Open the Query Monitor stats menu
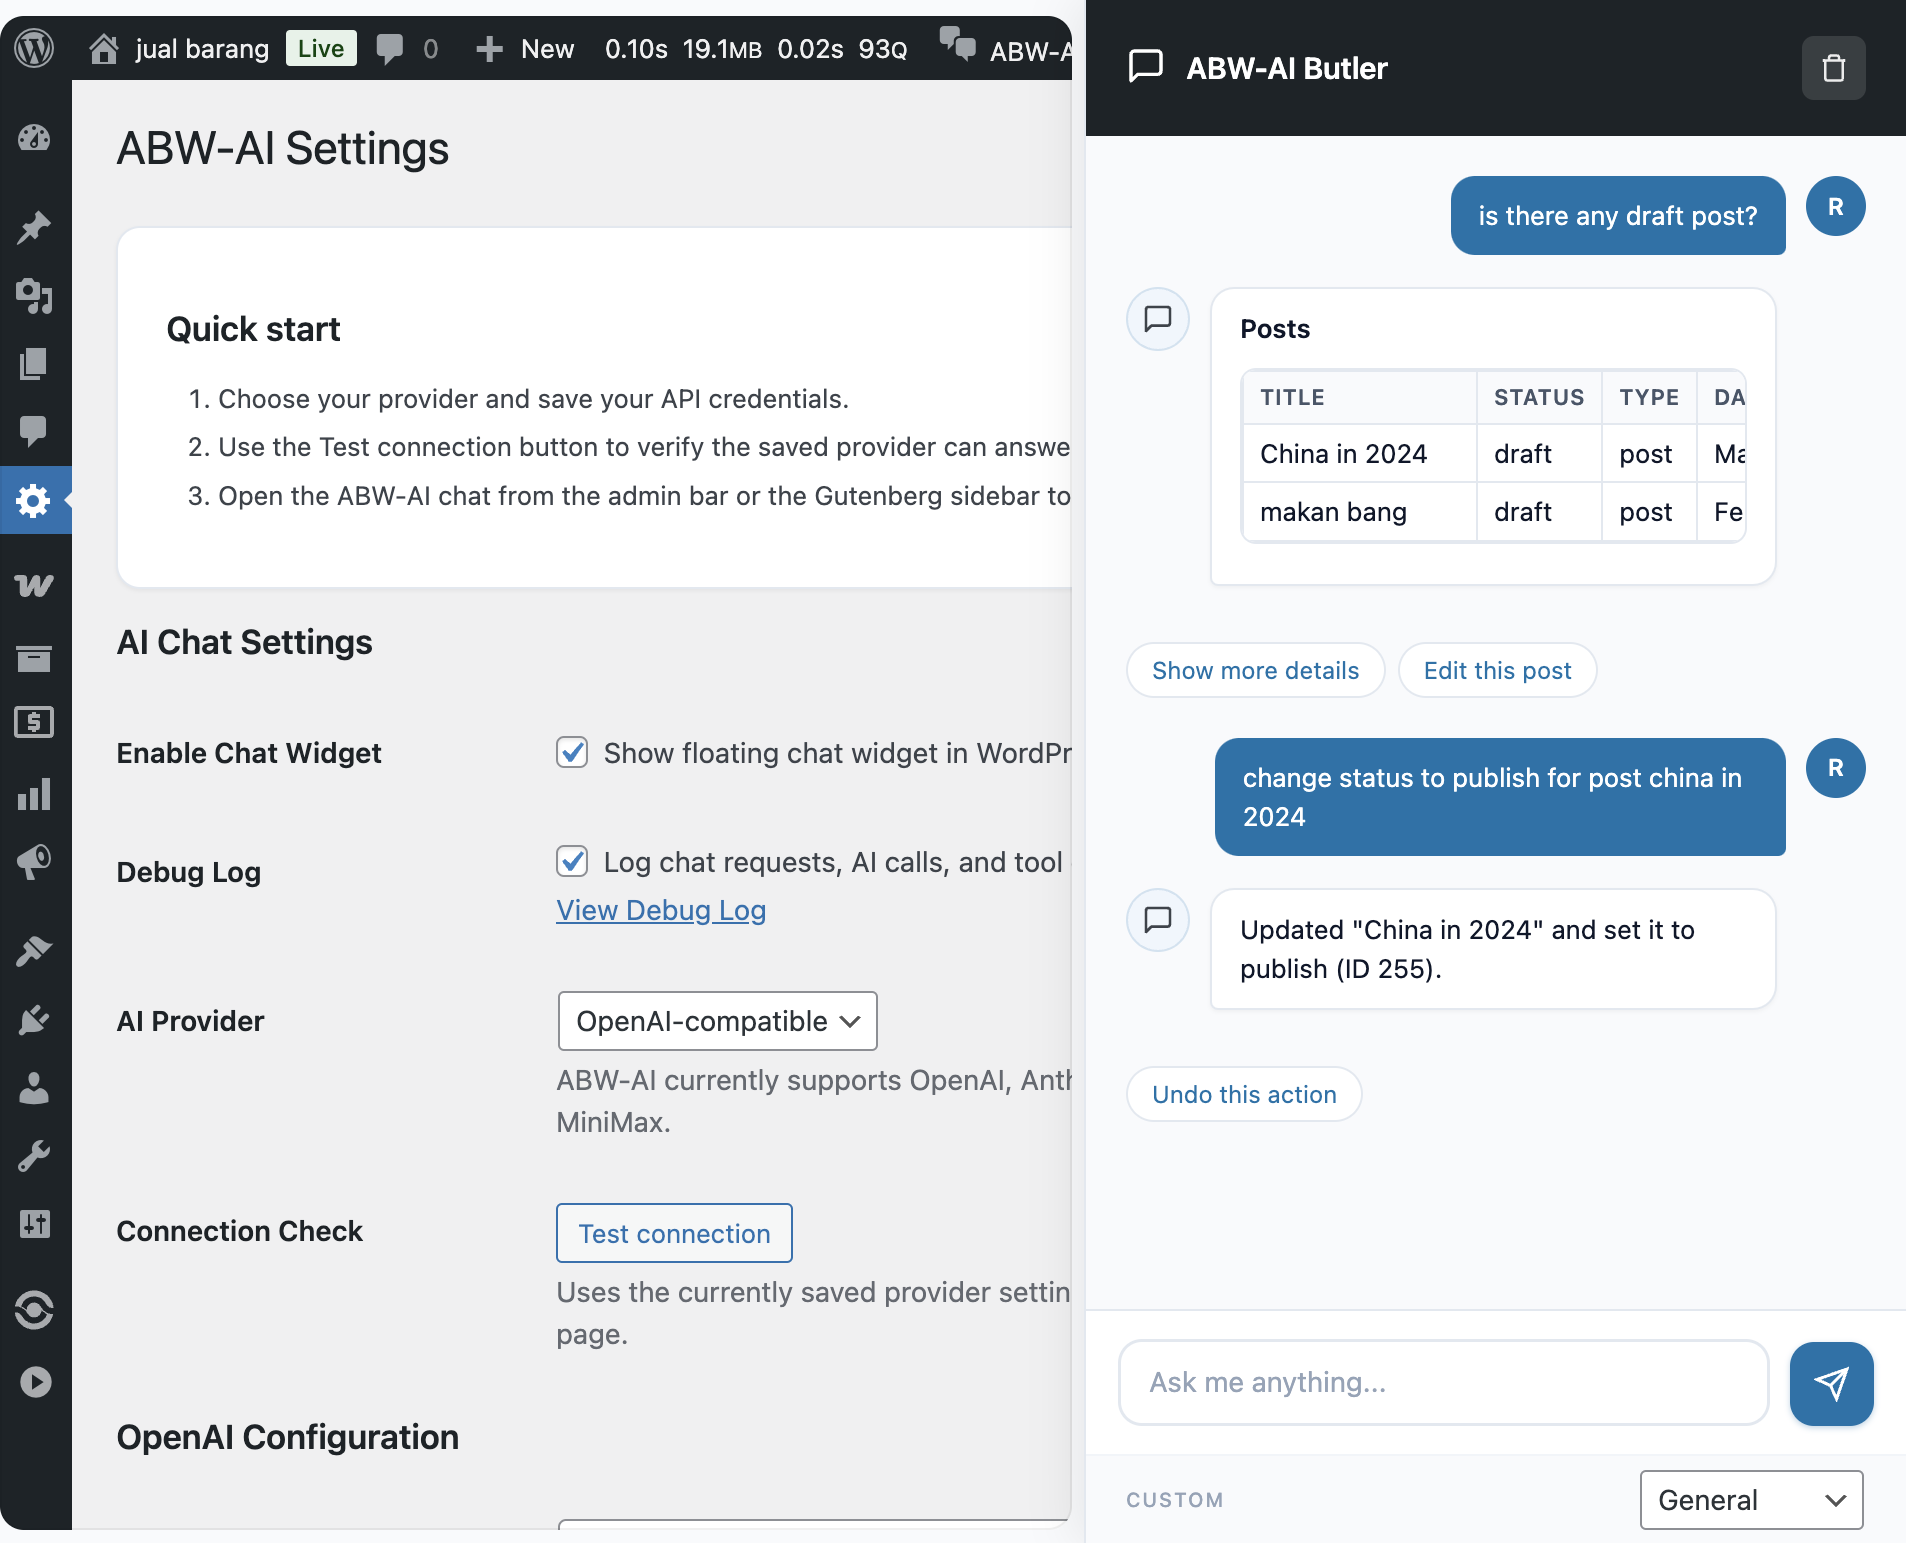This screenshot has width=1906, height=1543. [x=756, y=48]
